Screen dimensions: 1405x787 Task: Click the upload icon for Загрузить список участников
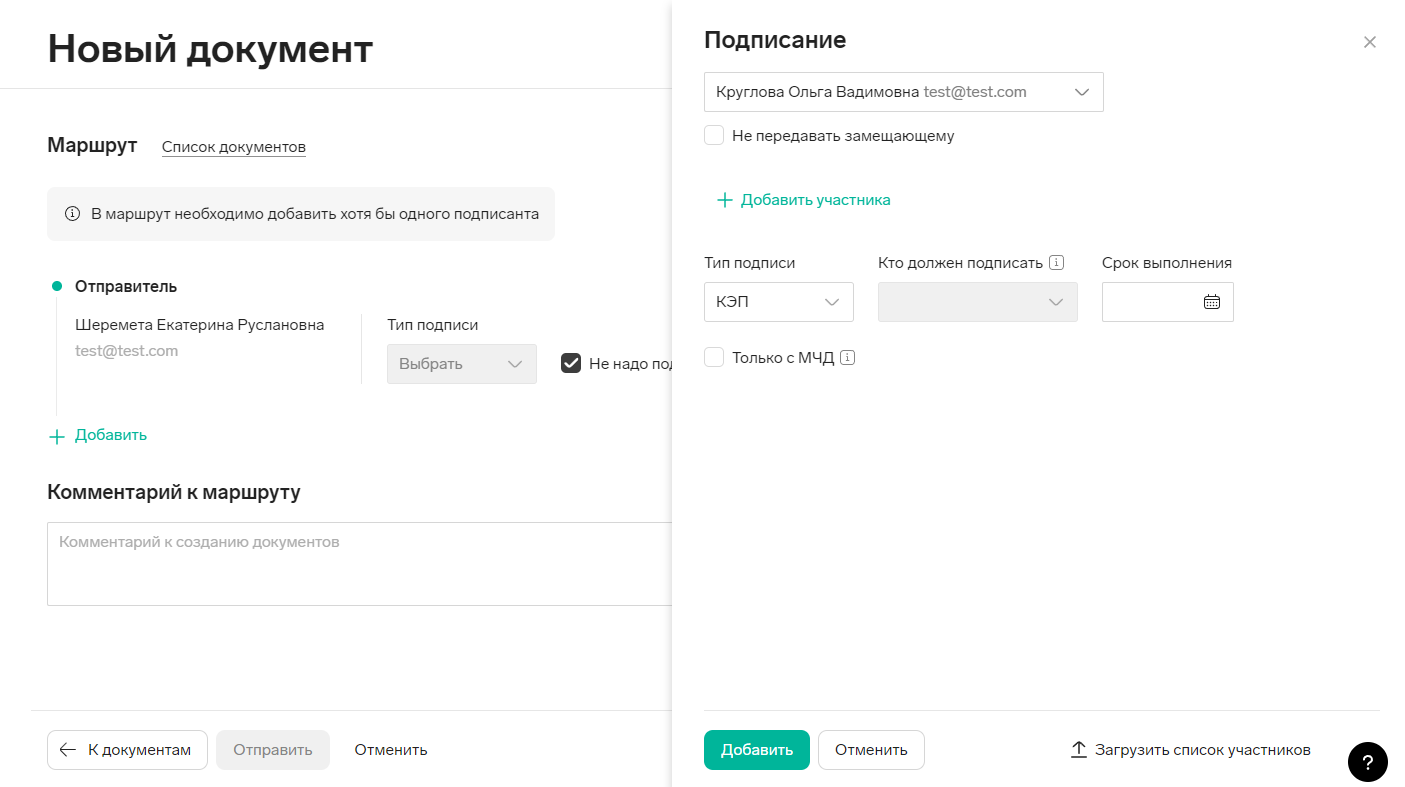(x=1079, y=750)
